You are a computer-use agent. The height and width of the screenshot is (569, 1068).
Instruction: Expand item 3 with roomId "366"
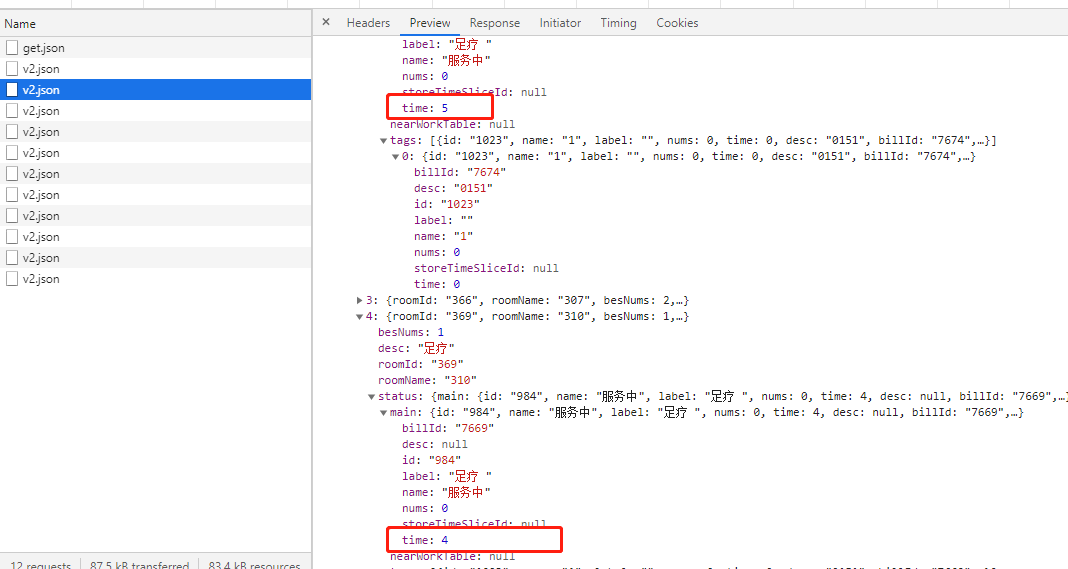[359, 301]
